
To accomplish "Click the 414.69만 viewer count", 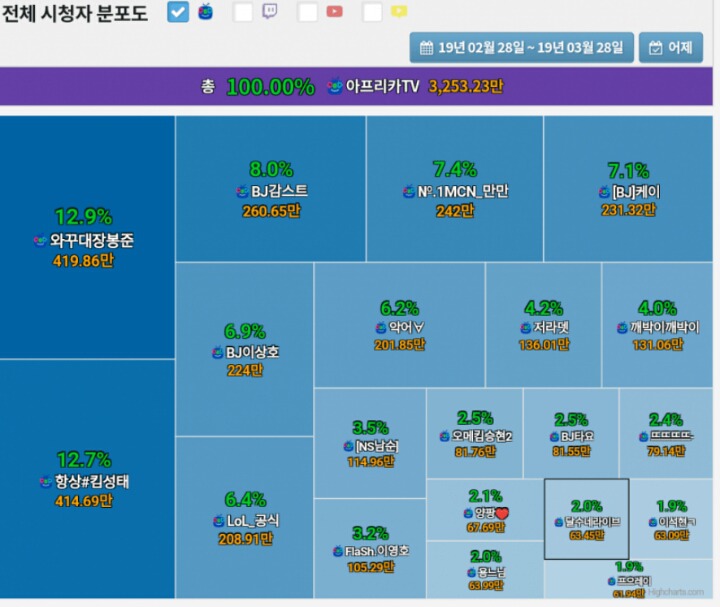I will click(x=83, y=500).
